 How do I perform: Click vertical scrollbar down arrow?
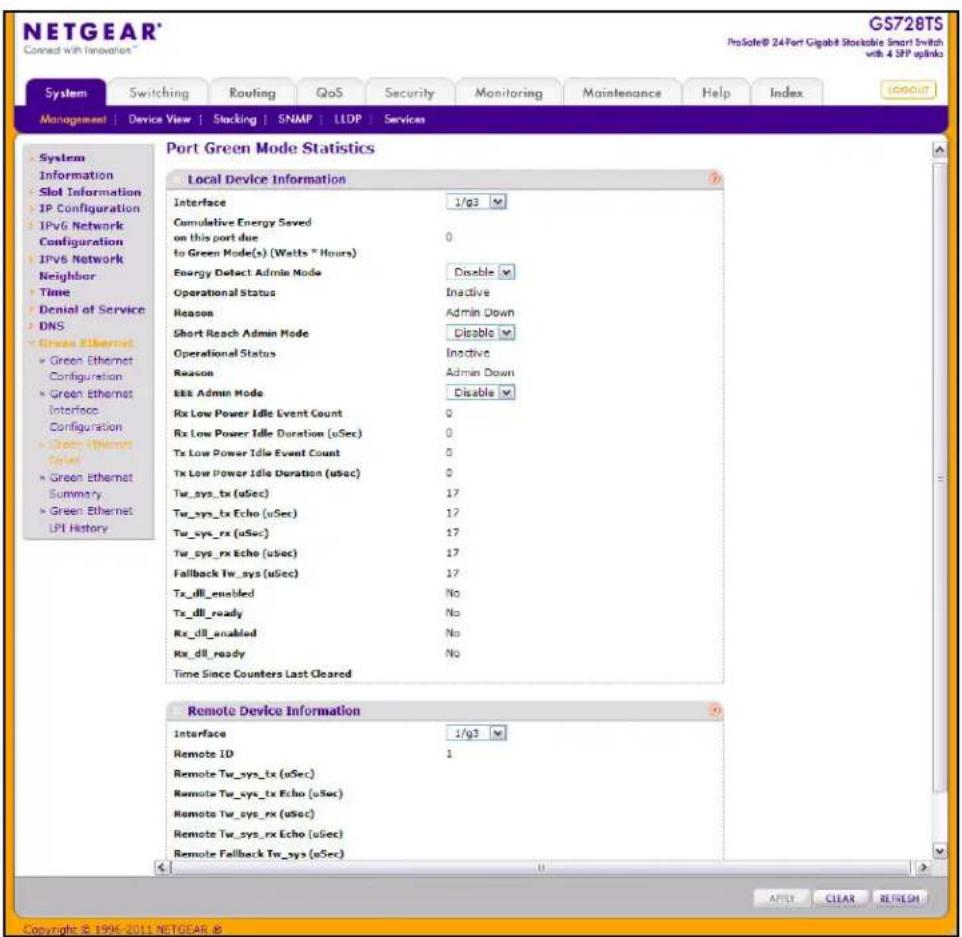pyautogui.click(x=939, y=851)
